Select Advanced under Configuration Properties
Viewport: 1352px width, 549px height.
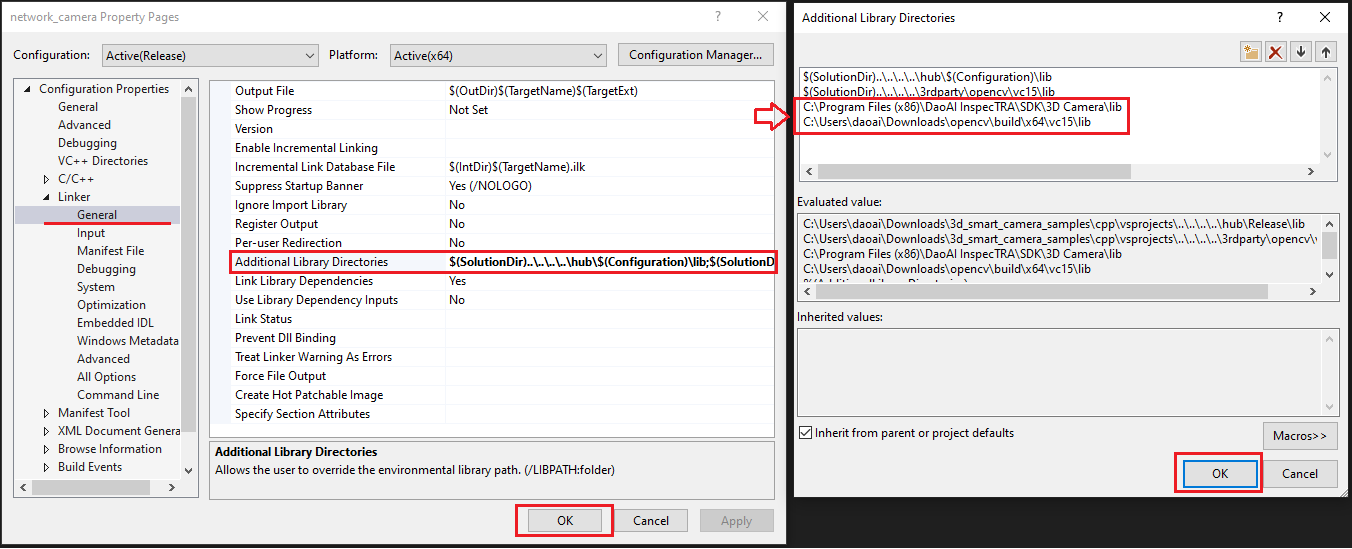click(84, 125)
